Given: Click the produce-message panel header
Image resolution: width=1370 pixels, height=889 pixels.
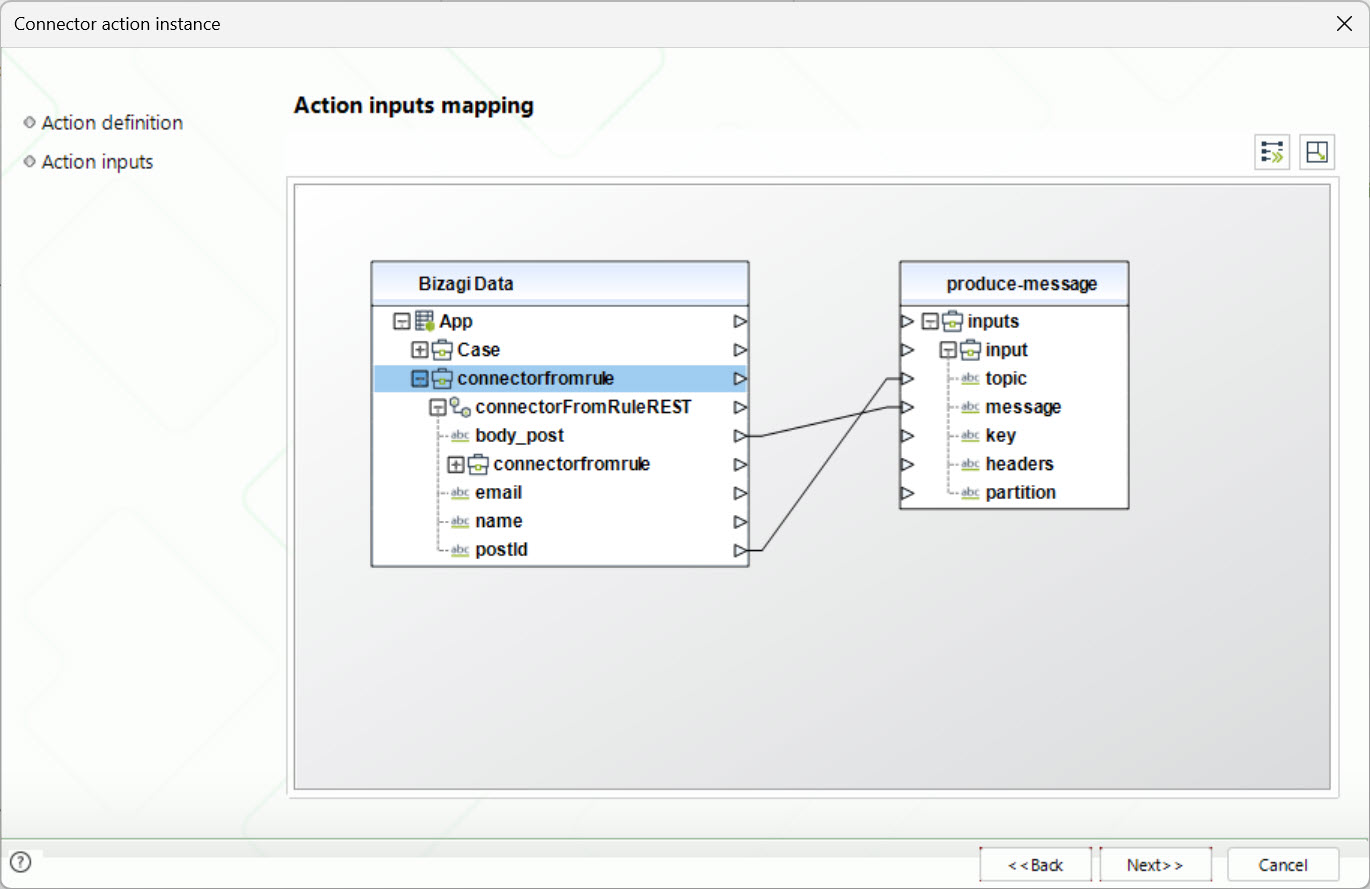Looking at the screenshot, I should coord(1014,284).
